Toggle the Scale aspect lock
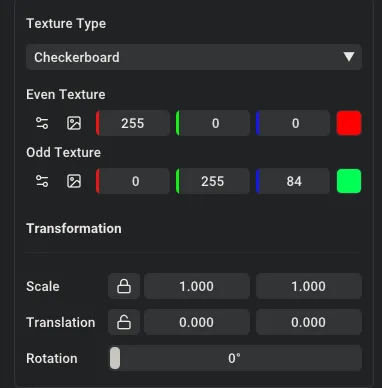Image resolution: width=382 pixels, height=388 pixels. coord(124,286)
